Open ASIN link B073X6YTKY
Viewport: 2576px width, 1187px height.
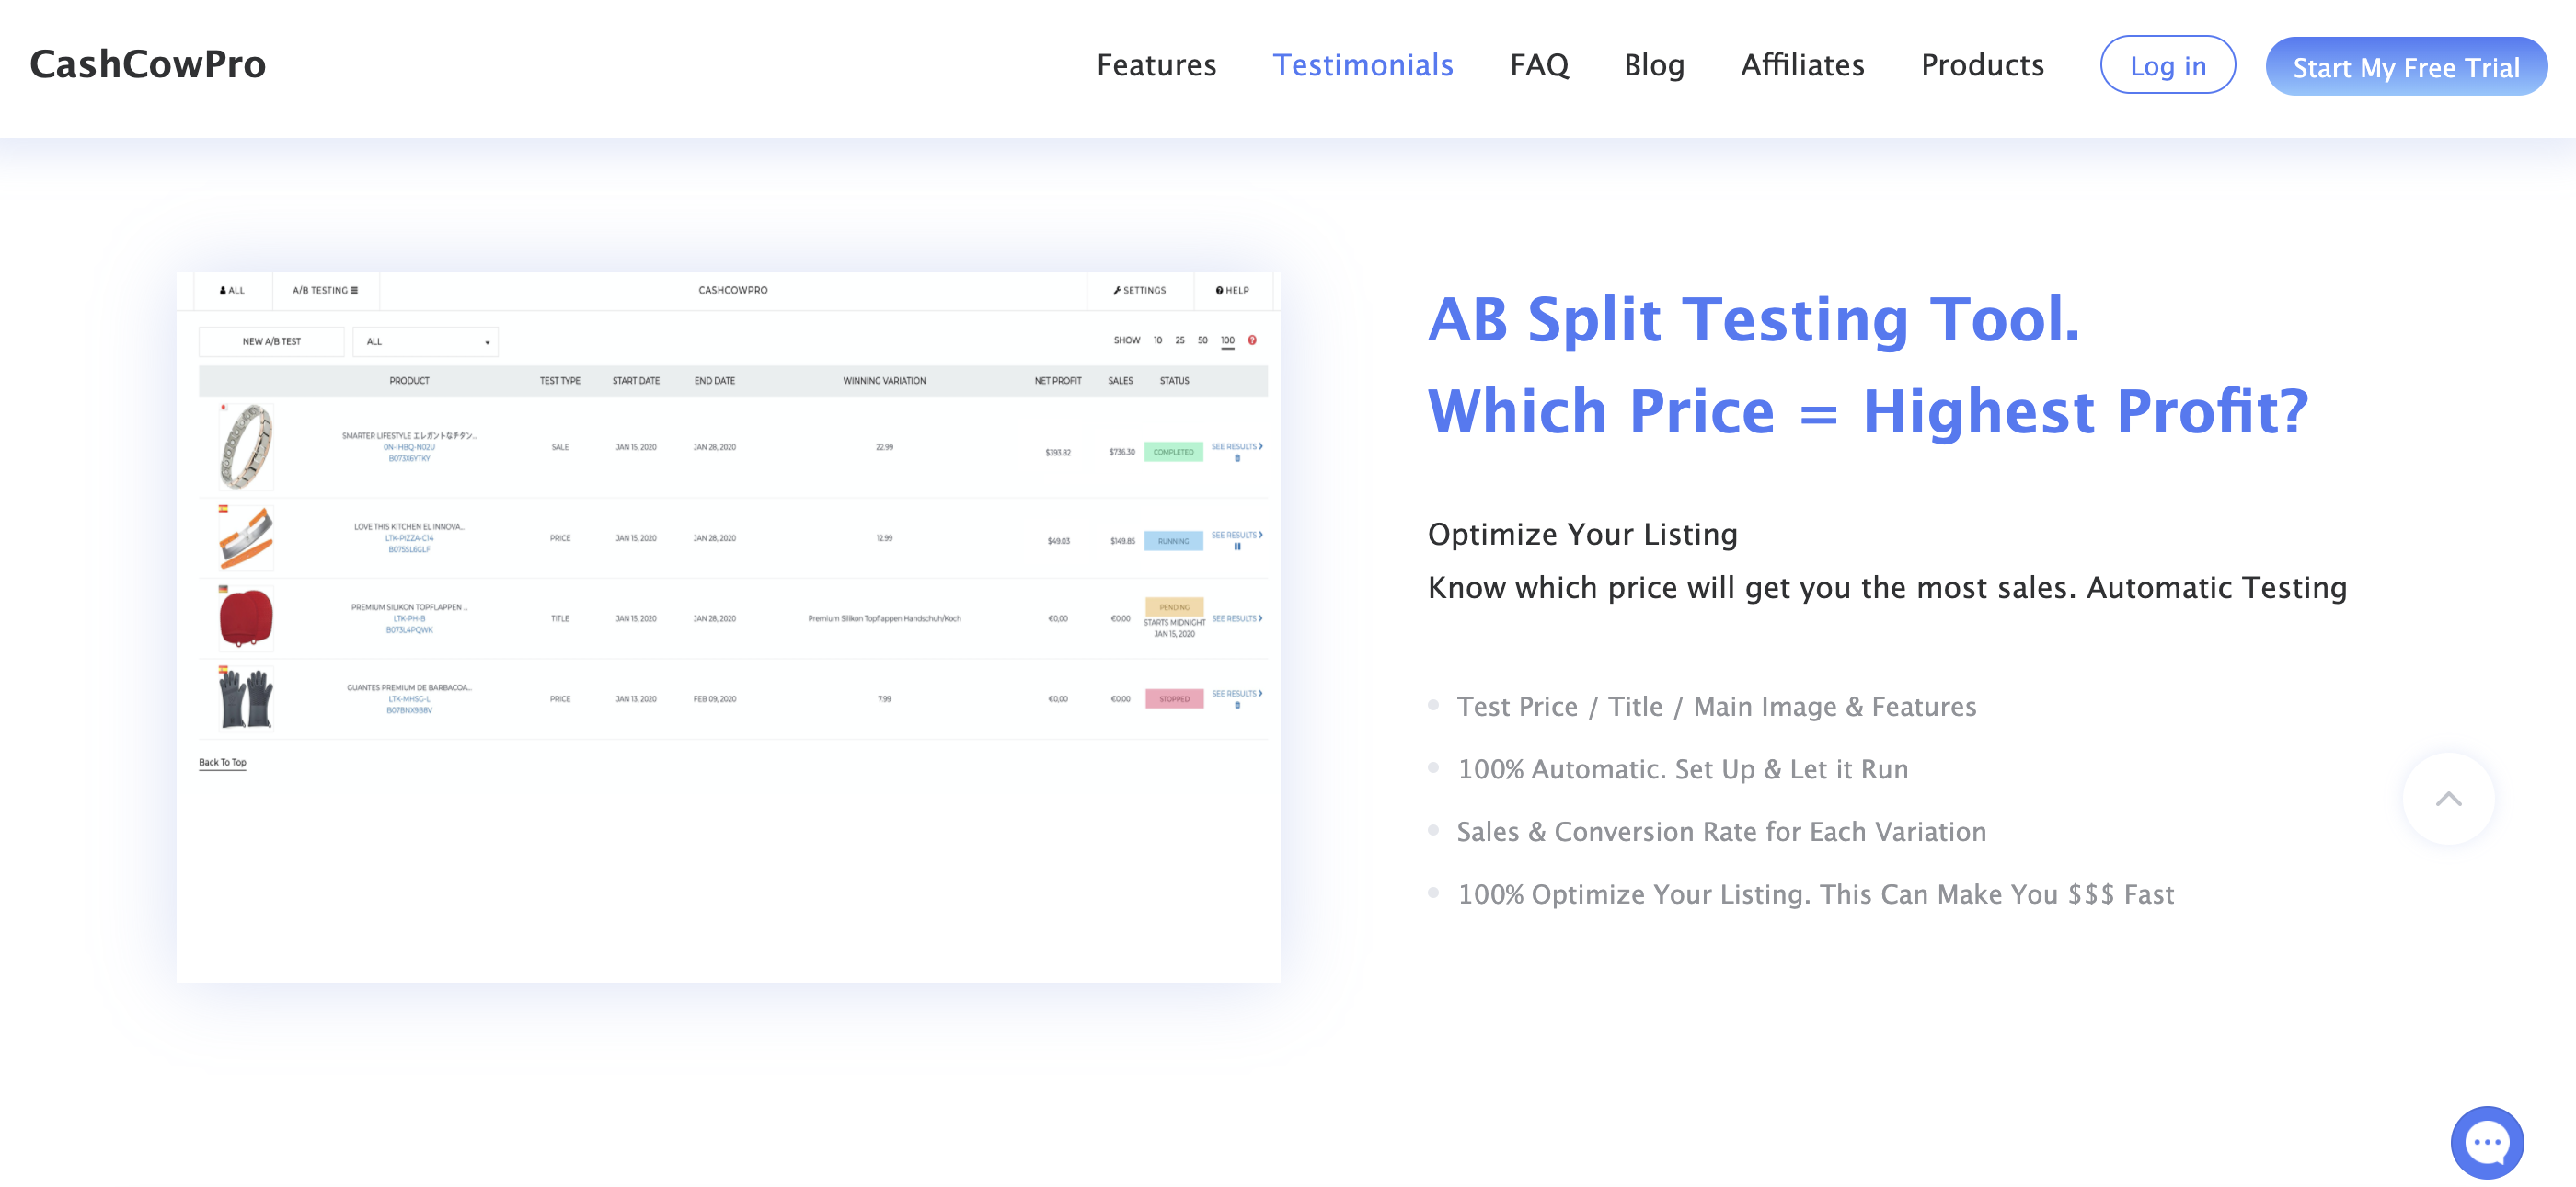click(409, 458)
